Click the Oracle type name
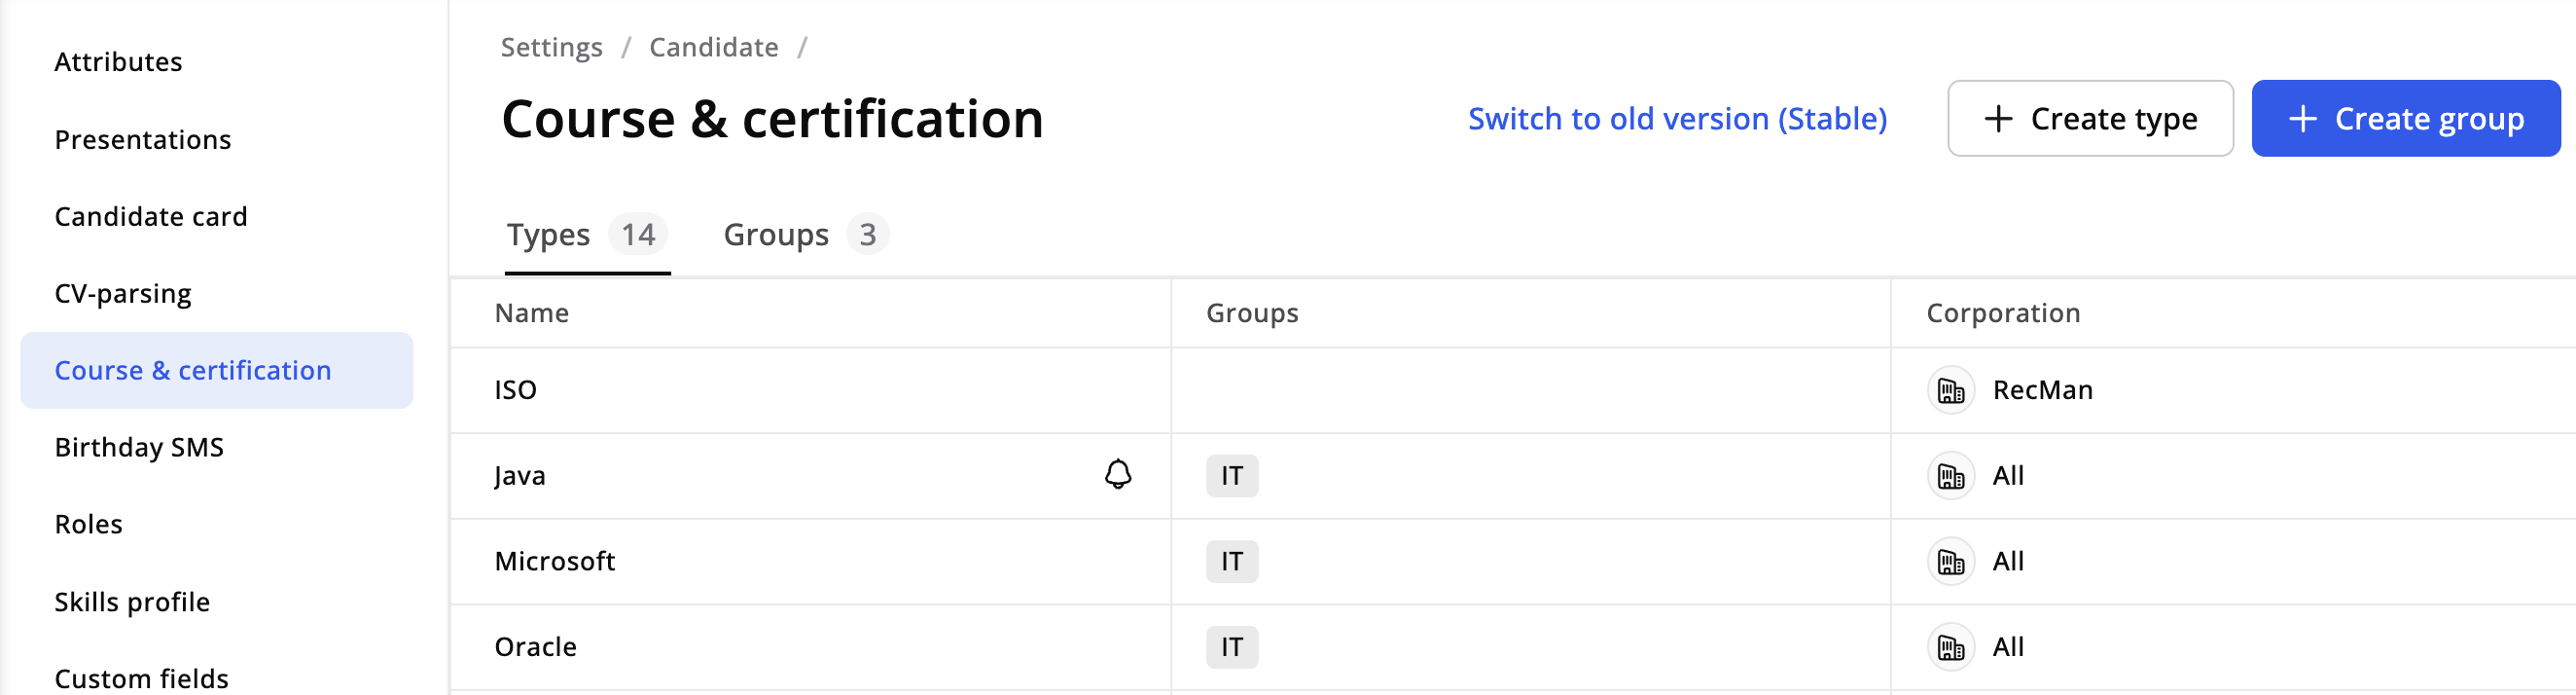The height and width of the screenshot is (695, 2576). [x=536, y=648]
